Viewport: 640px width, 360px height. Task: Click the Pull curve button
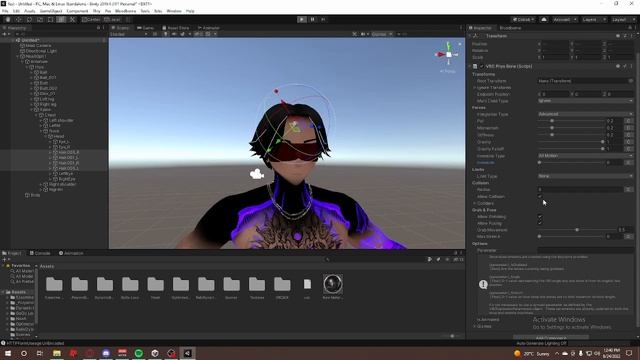click(629, 121)
